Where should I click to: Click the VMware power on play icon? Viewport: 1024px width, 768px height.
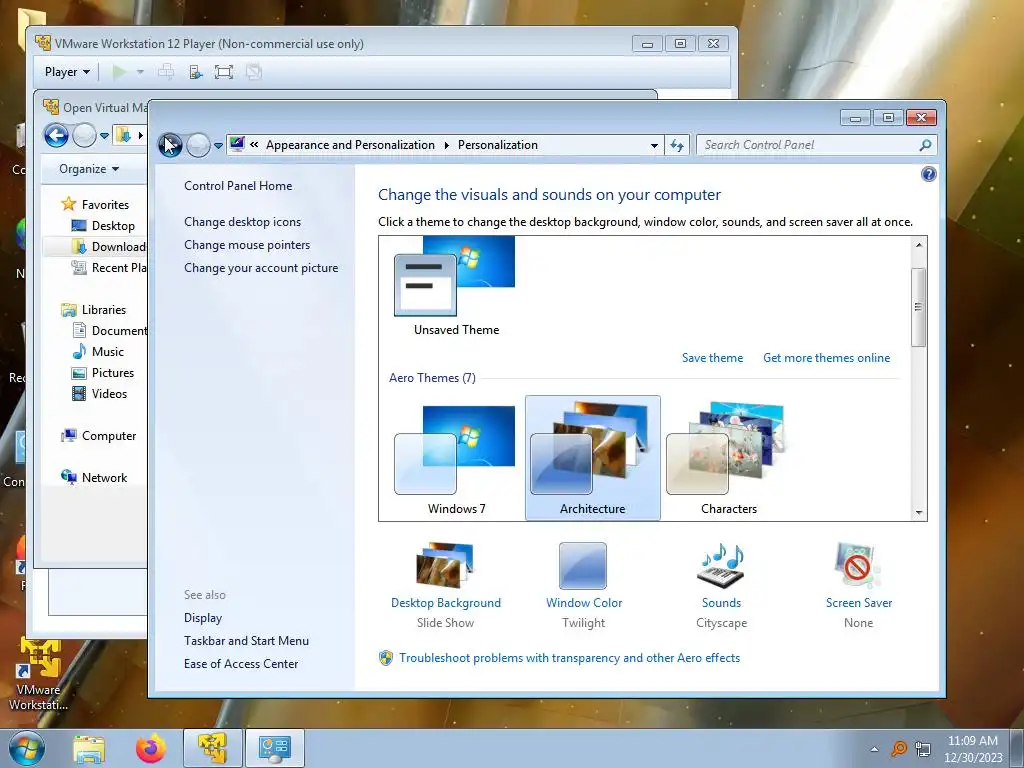click(120, 72)
